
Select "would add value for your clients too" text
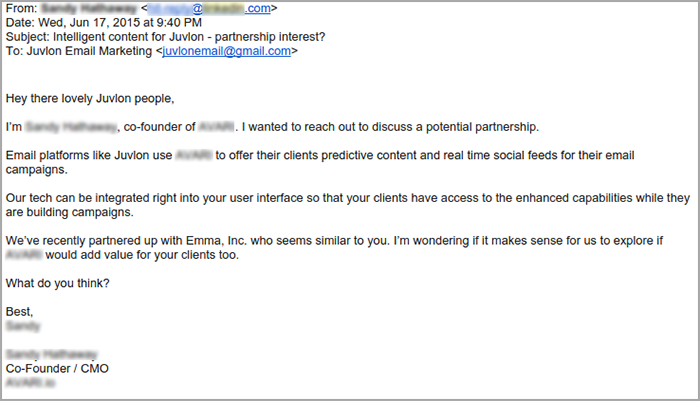click(142, 255)
